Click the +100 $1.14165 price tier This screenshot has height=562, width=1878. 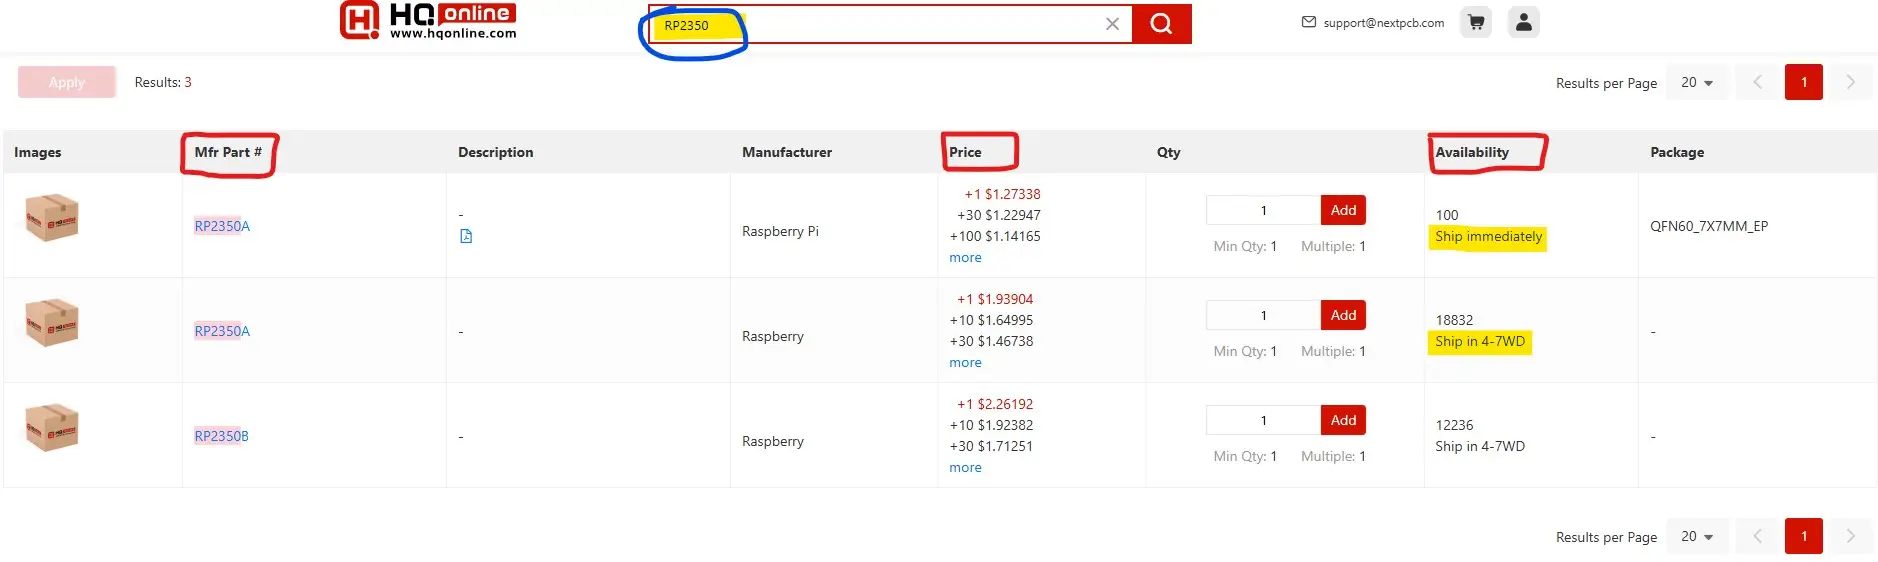pos(995,236)
